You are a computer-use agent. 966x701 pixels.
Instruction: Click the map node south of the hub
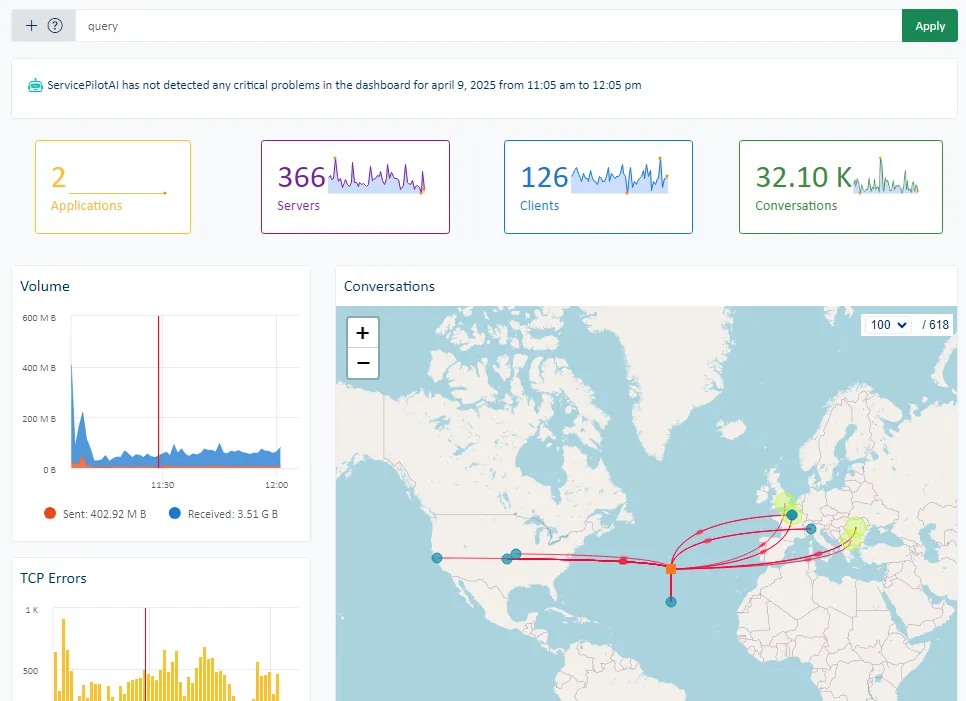tap(671, 602)
